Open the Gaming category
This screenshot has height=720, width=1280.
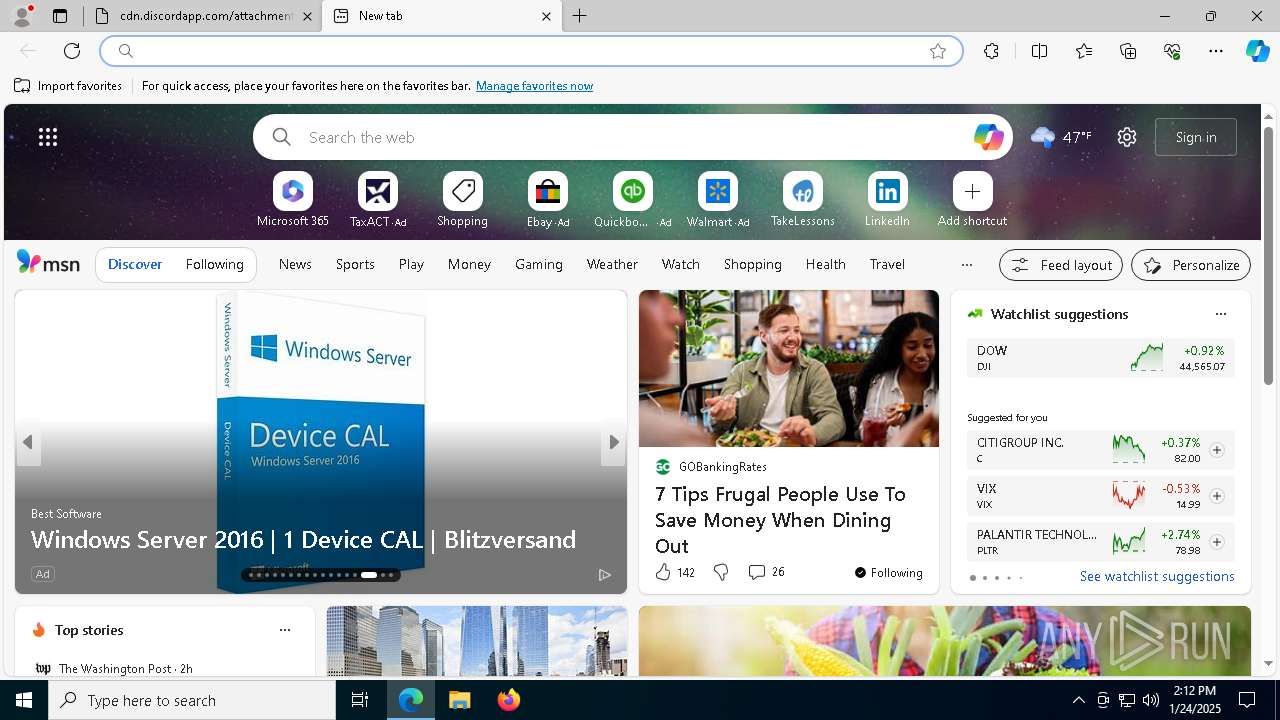539,264
